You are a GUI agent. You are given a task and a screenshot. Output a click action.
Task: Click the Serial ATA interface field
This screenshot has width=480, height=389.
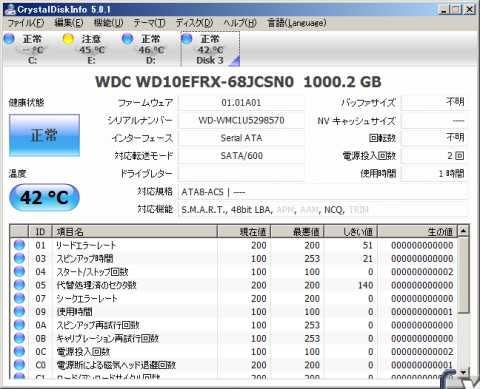241,138
